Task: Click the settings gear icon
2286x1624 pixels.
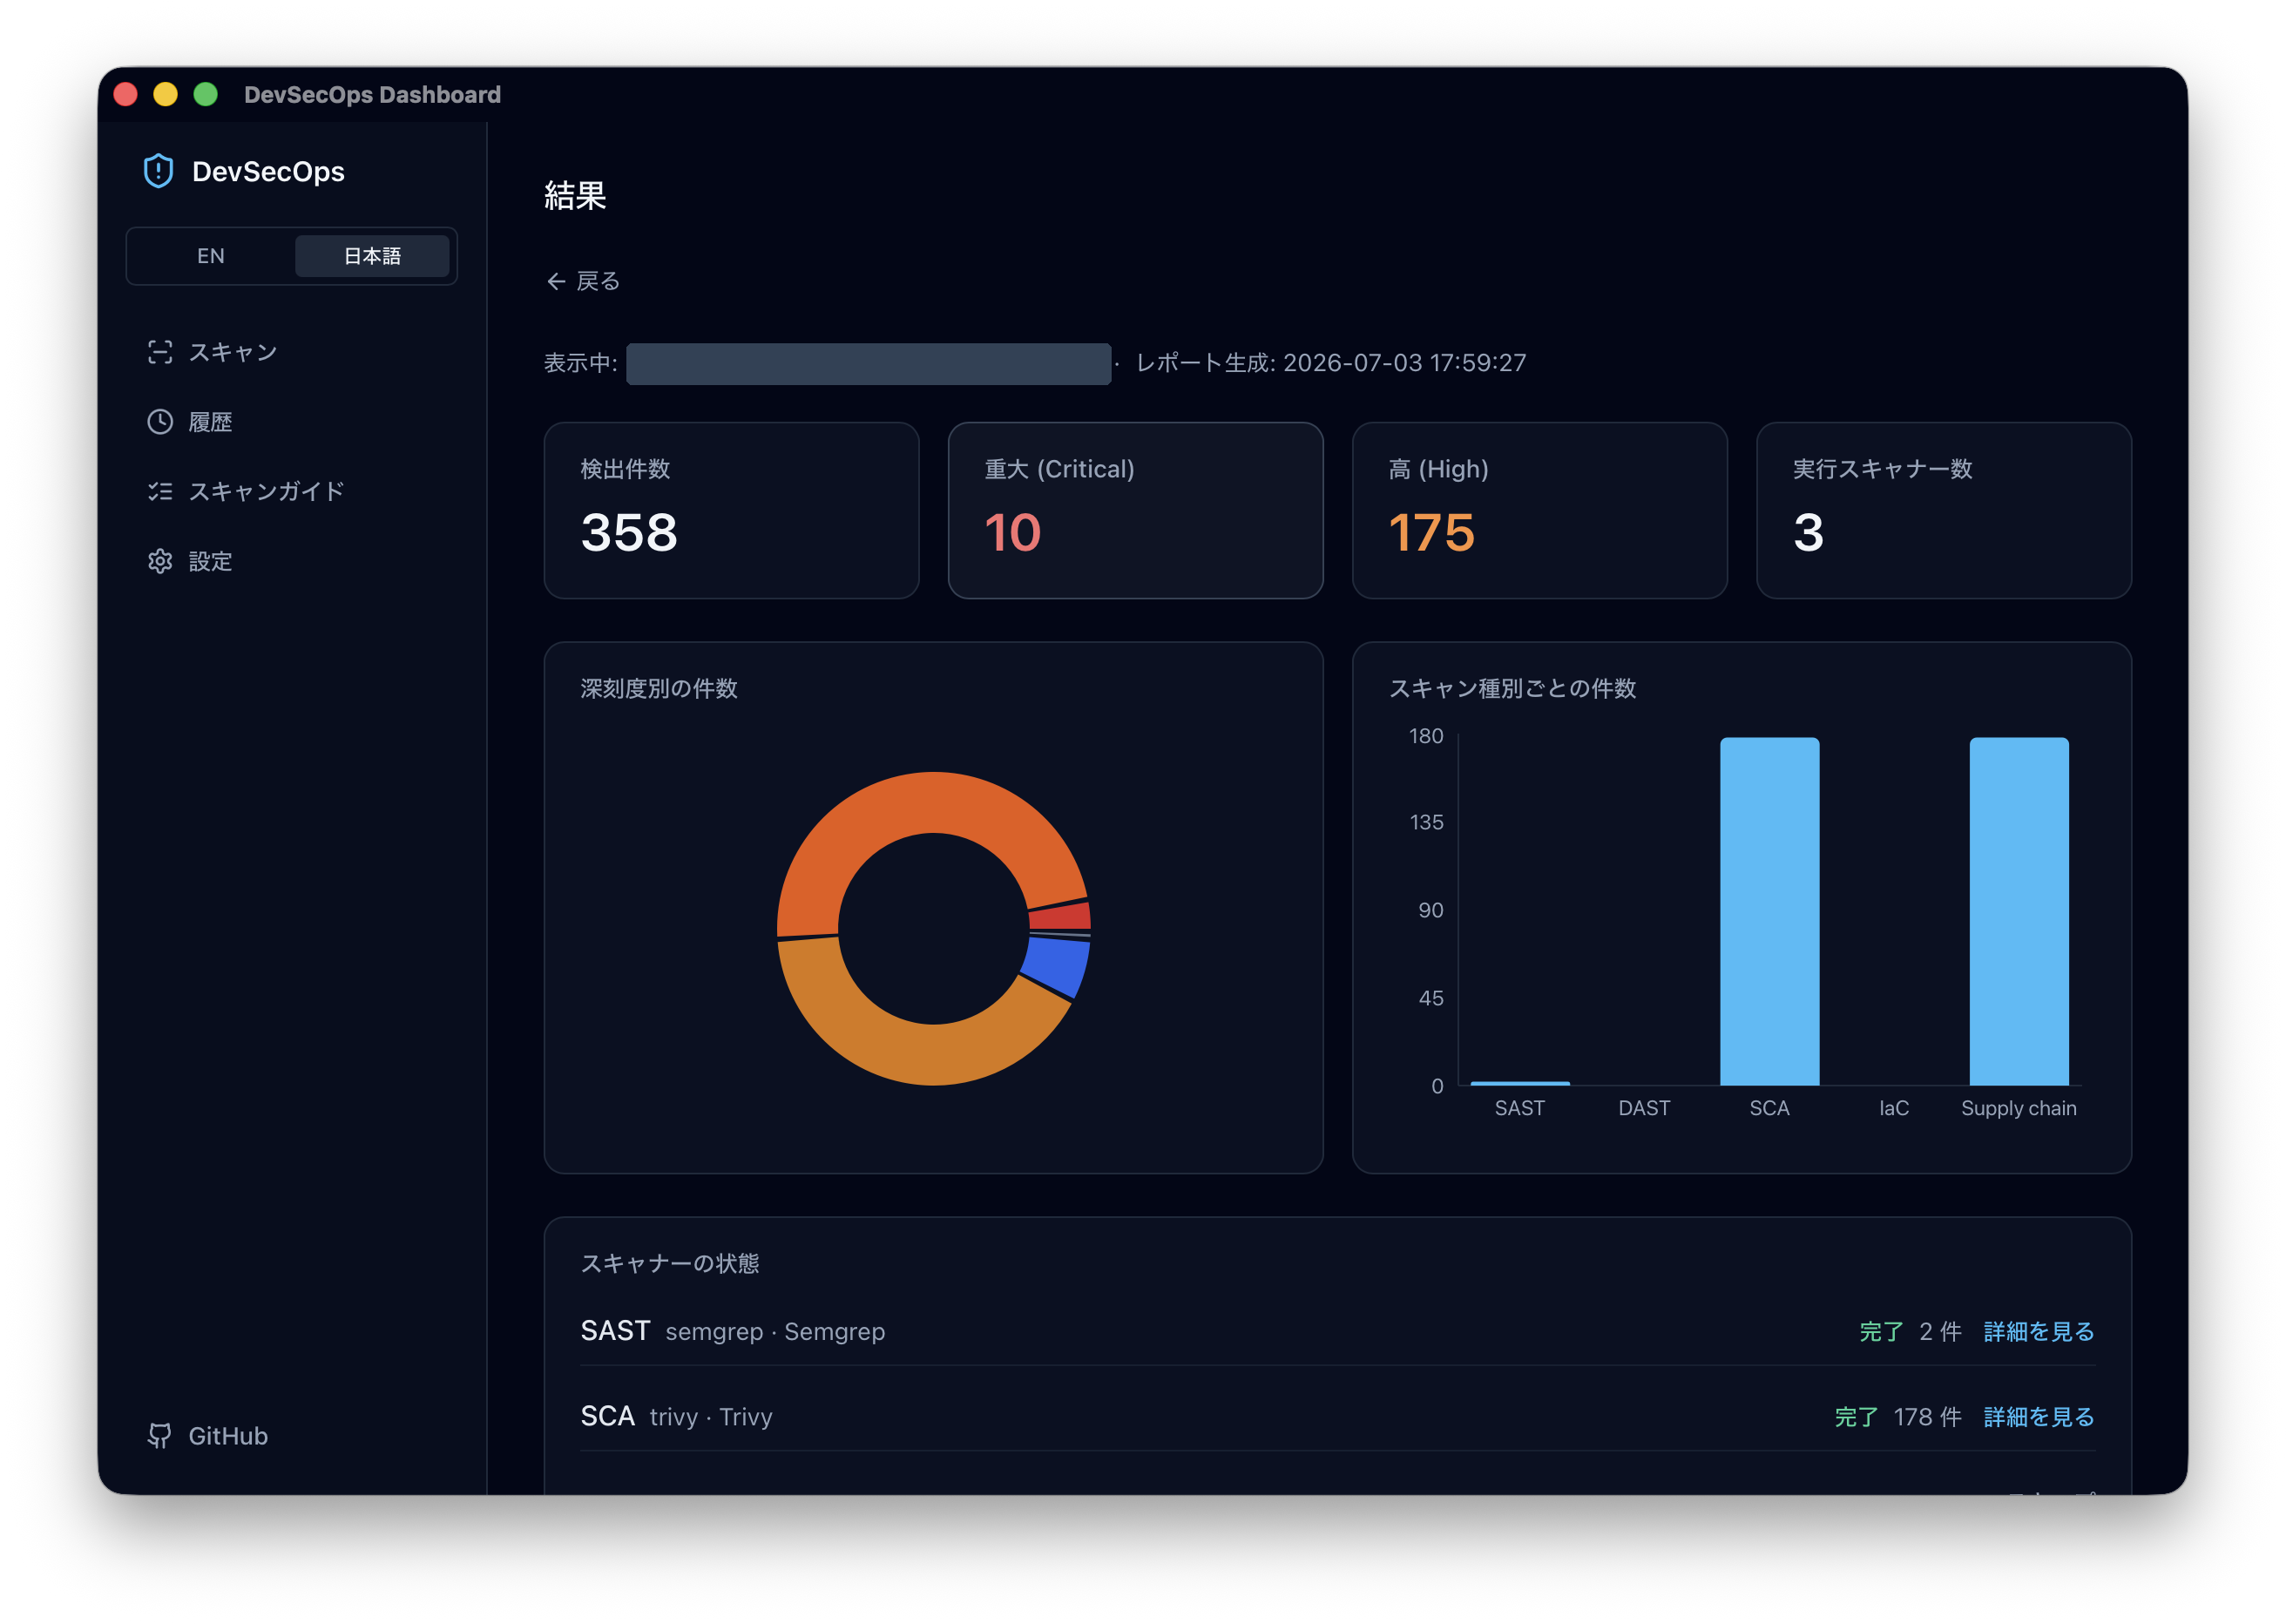Action: tap(160, 561)
